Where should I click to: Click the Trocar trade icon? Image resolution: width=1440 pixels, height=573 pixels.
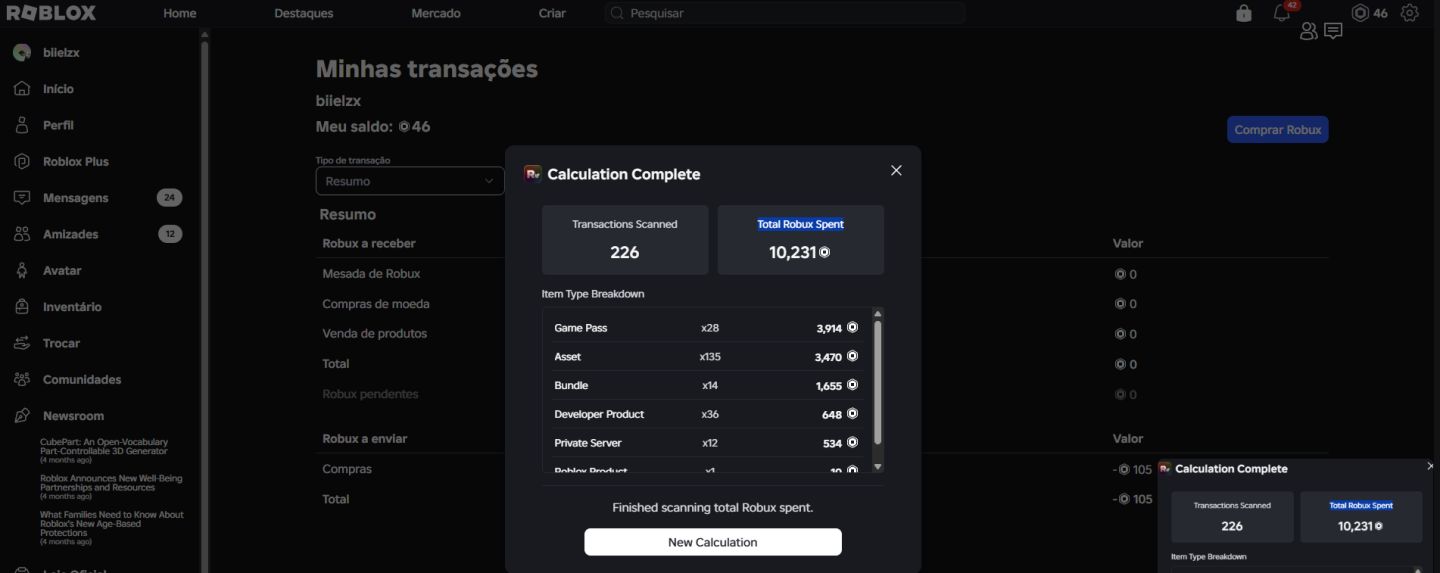(22, 343)
